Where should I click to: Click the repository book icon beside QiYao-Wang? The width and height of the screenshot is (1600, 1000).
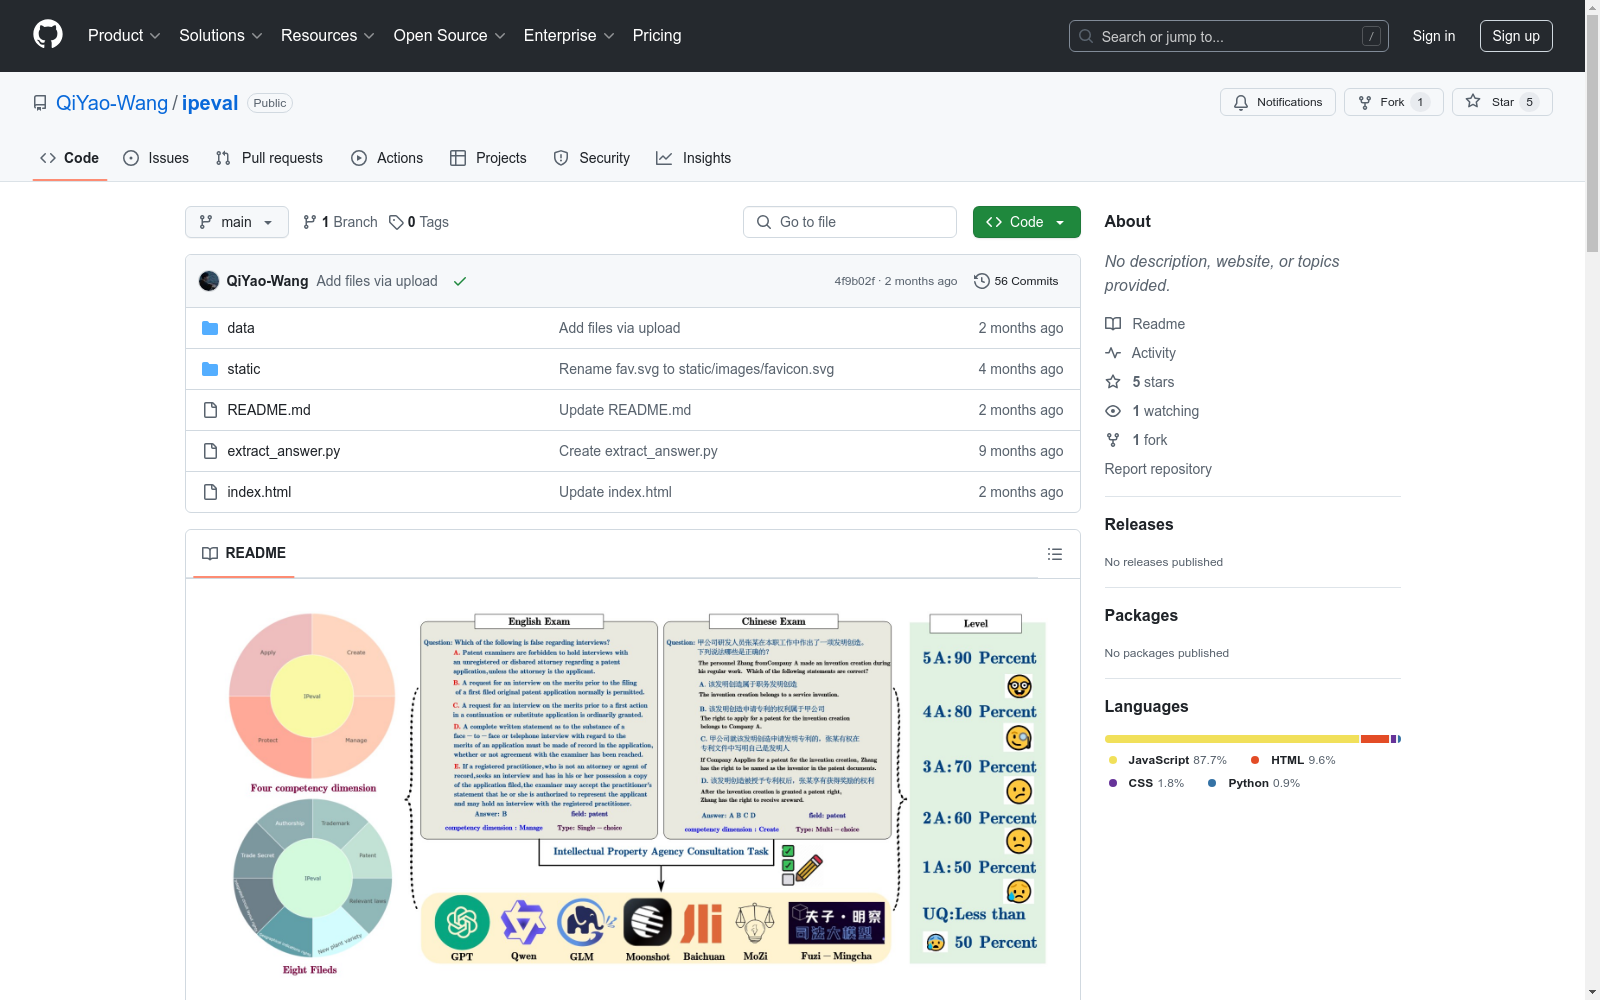click(40, 103)
